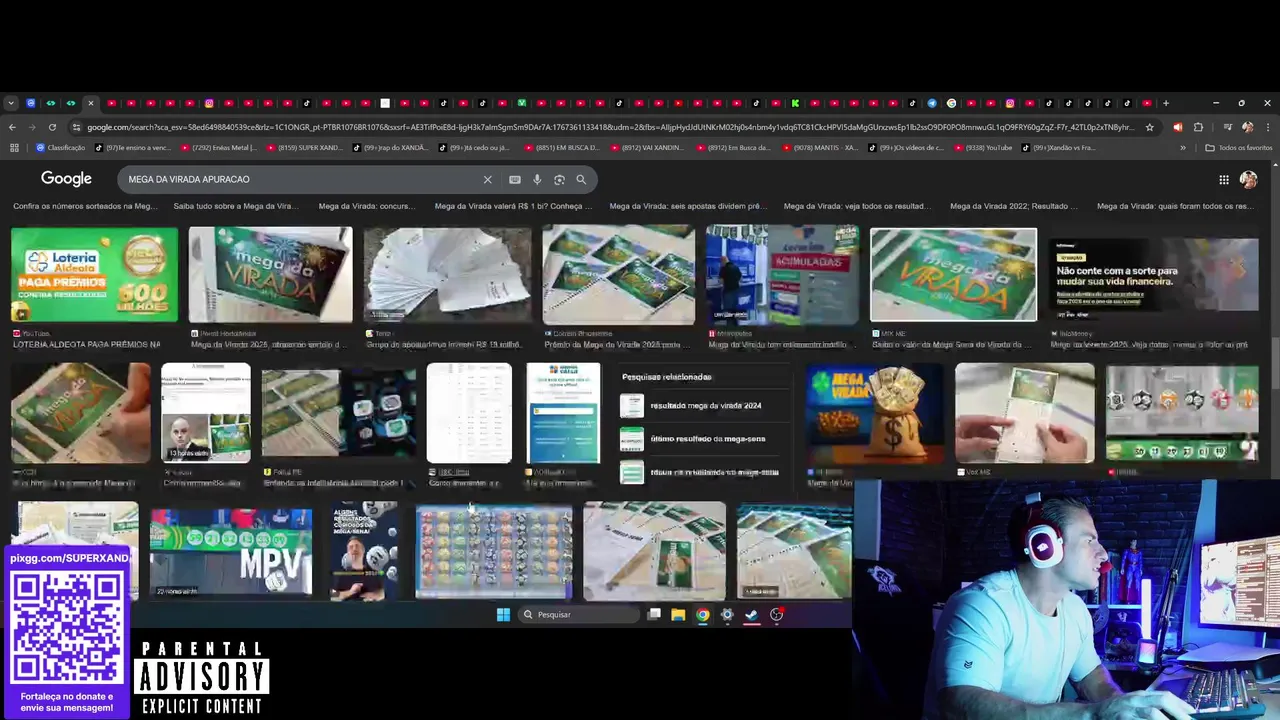Click the taskbar Pesquisar search field
The height and width of the screenshot is (720, 1280).
click(x=581, y=615)
